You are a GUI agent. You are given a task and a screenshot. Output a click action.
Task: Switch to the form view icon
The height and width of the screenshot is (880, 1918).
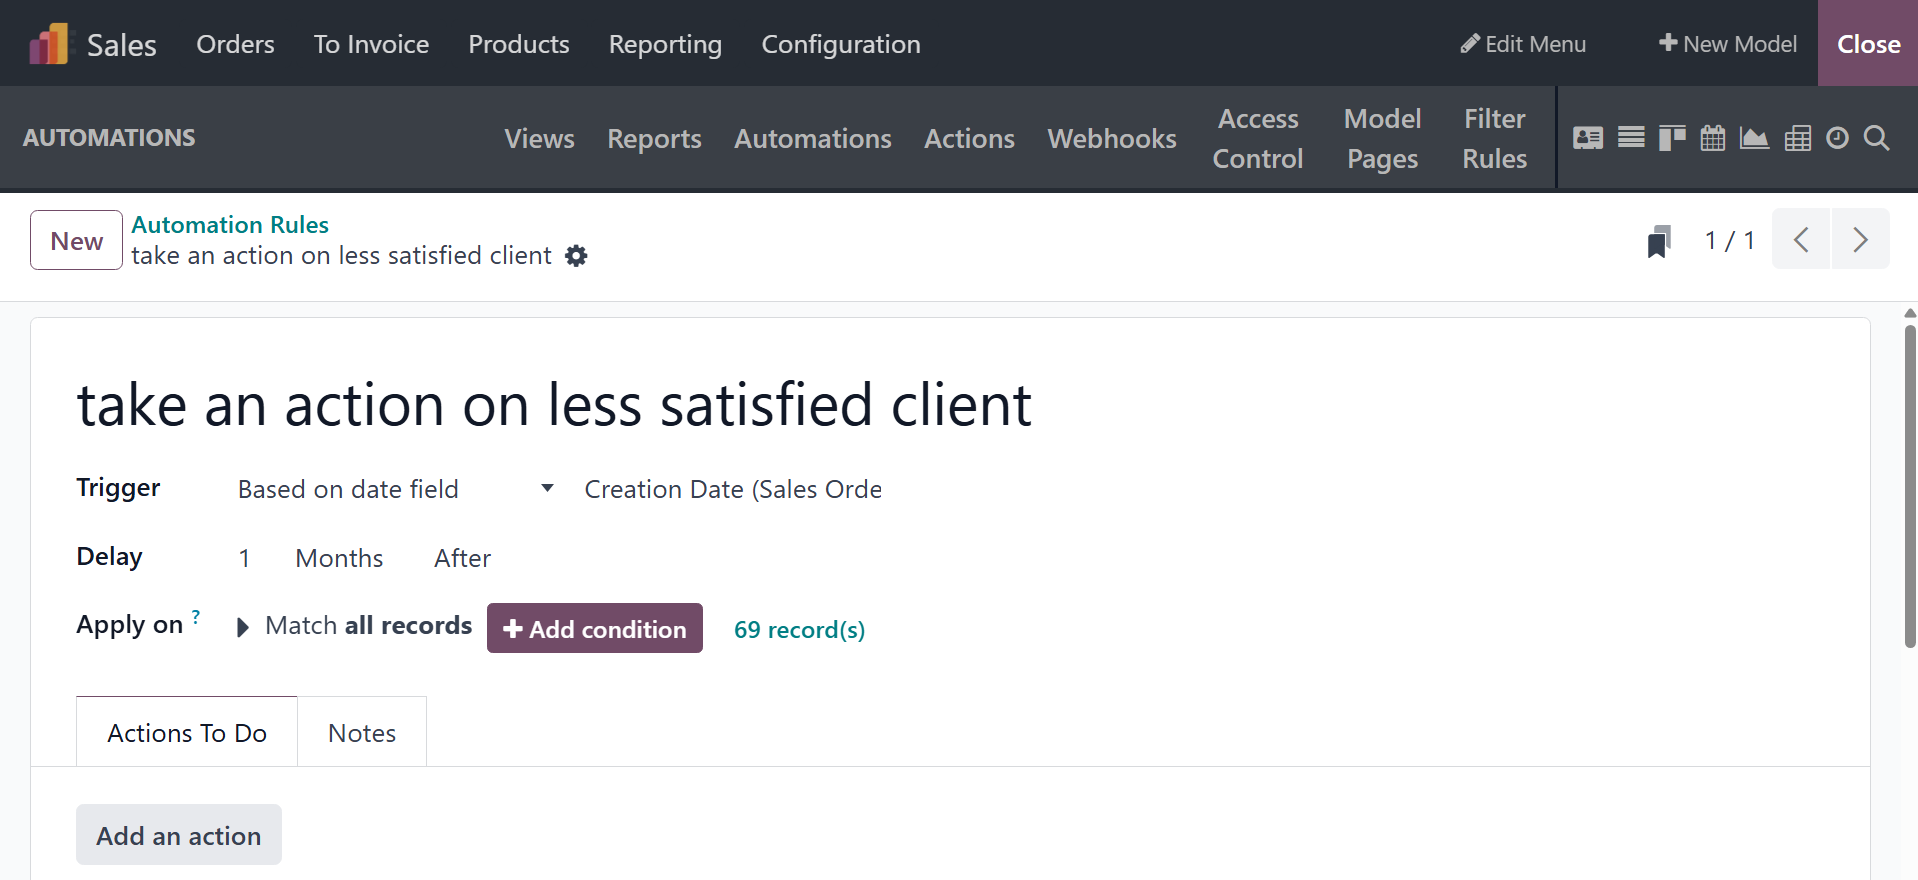point(1587,138)
